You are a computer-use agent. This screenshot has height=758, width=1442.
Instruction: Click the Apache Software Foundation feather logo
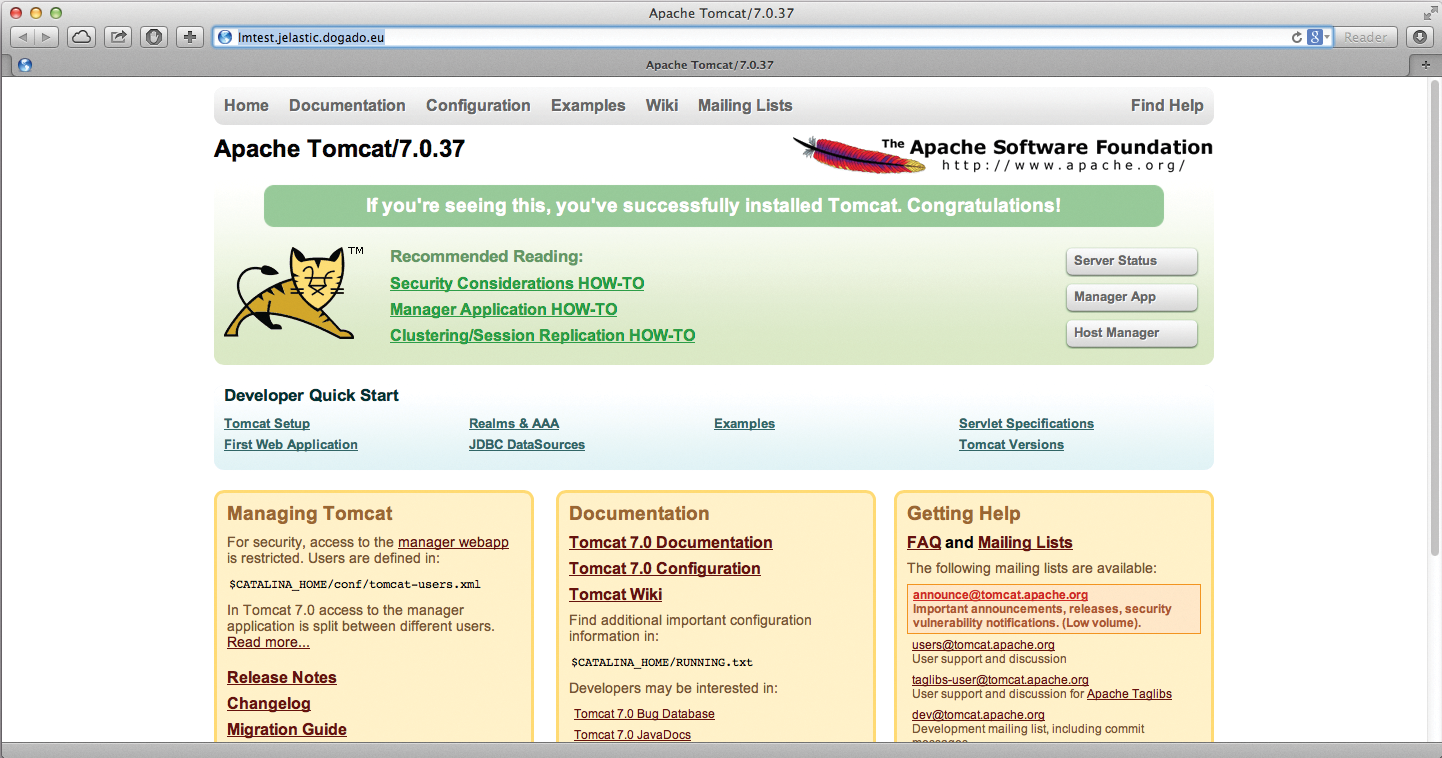click(x=1002, y=154)
